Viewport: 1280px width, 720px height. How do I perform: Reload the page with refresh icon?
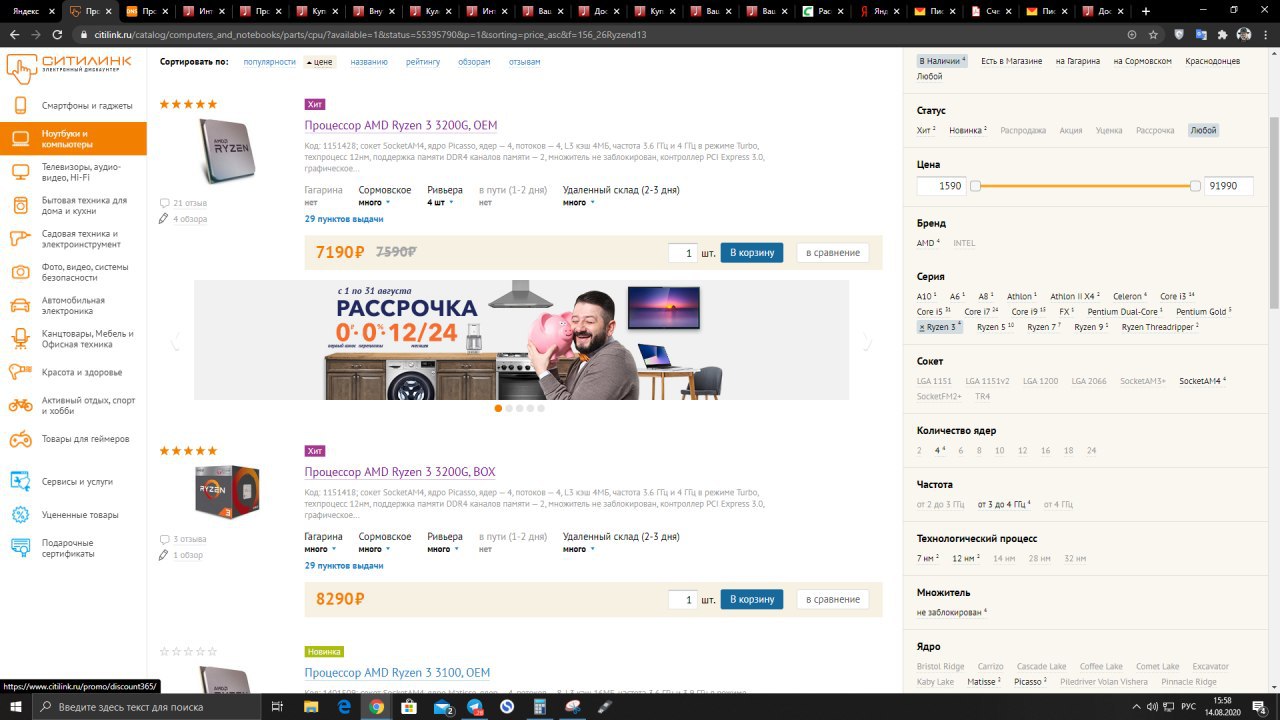tap(59, 34)
